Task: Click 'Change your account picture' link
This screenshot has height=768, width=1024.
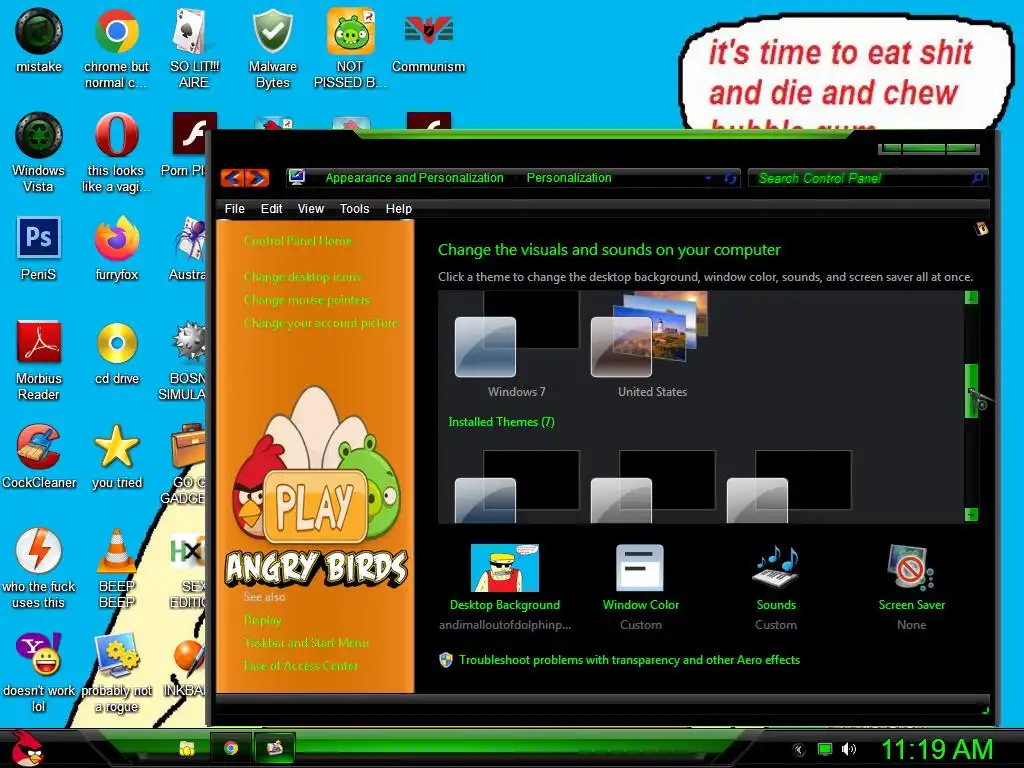Action: 321,323
